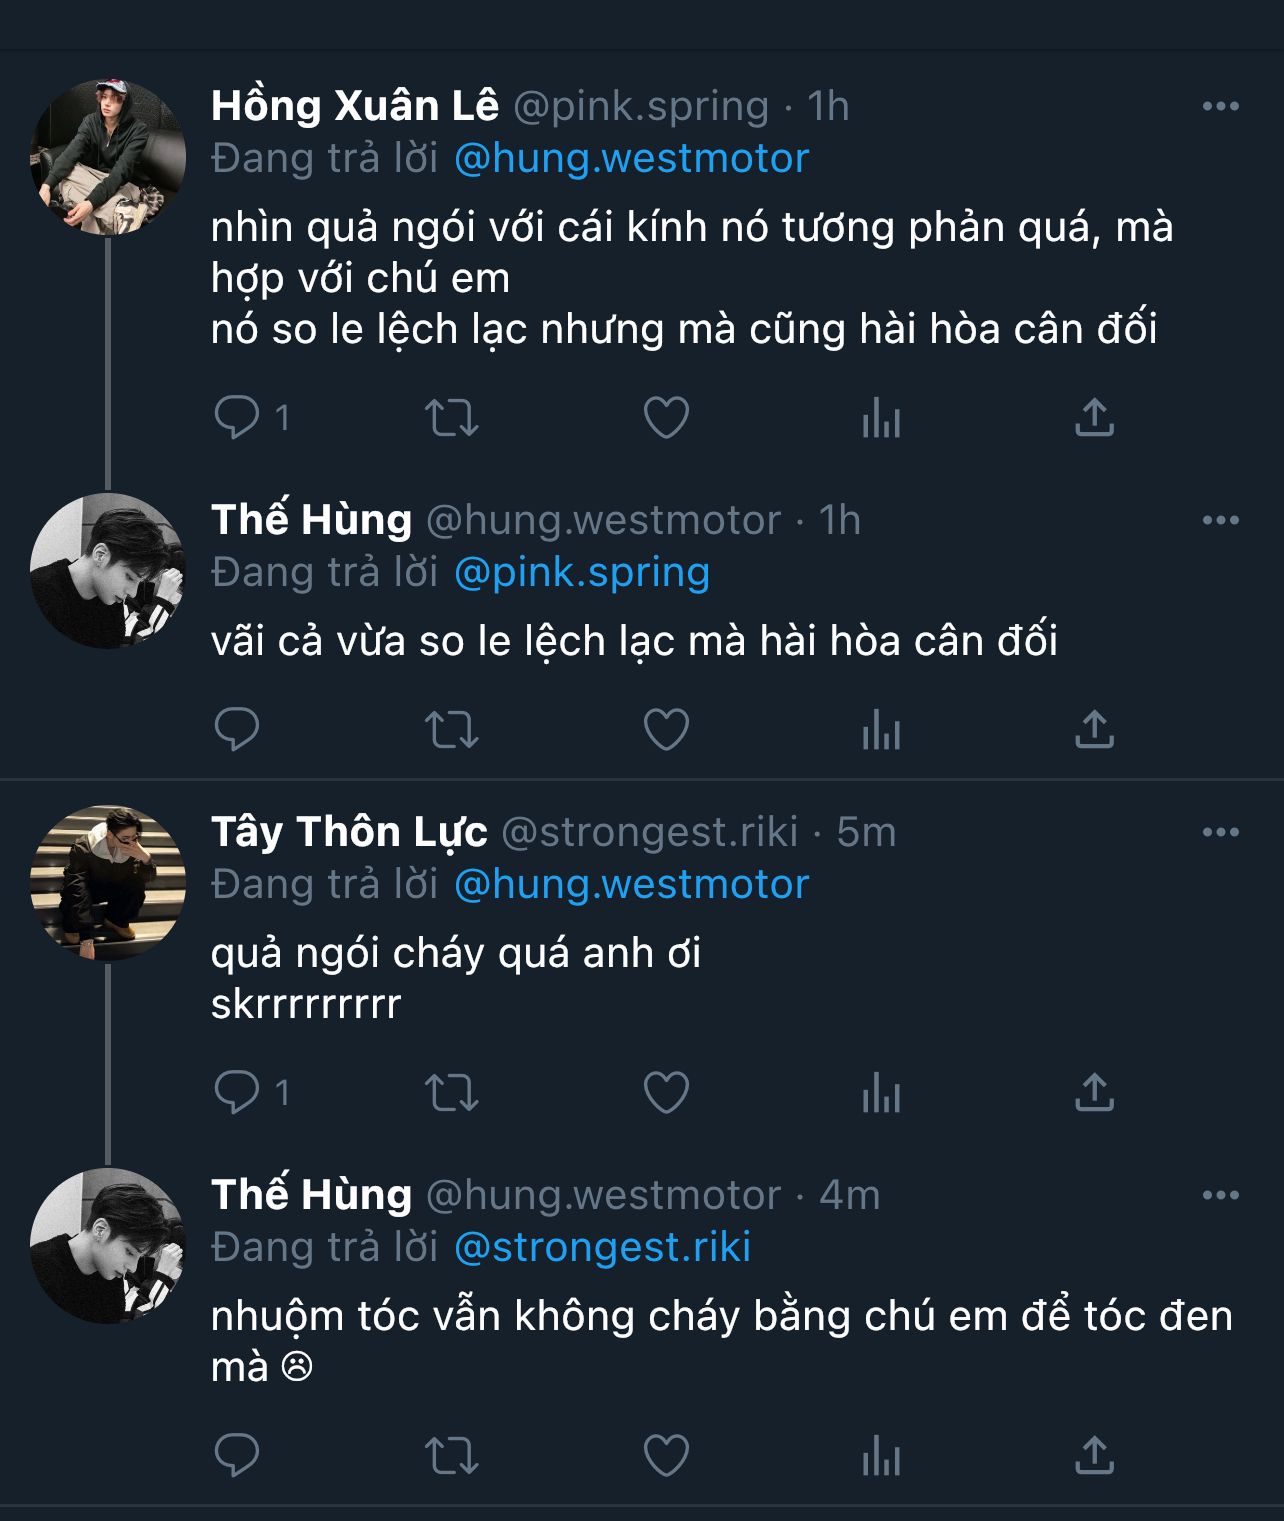Open the @strongest.riki mention link
Viewport: 1284px width, 1521px height.
click(602, 1247)
